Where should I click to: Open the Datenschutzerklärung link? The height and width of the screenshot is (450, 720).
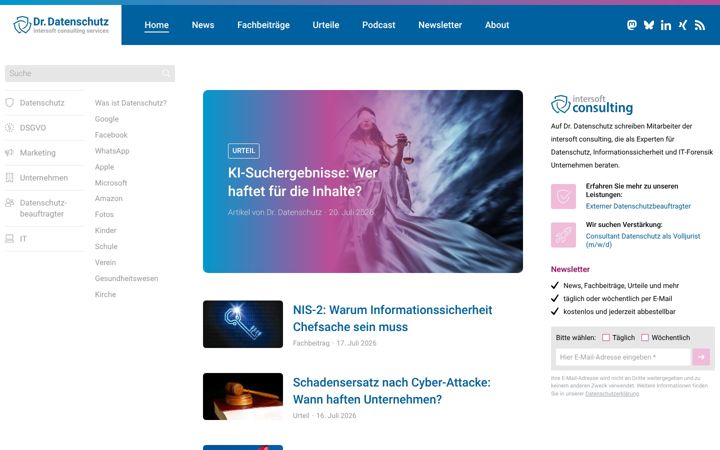(x=612, y=394)
